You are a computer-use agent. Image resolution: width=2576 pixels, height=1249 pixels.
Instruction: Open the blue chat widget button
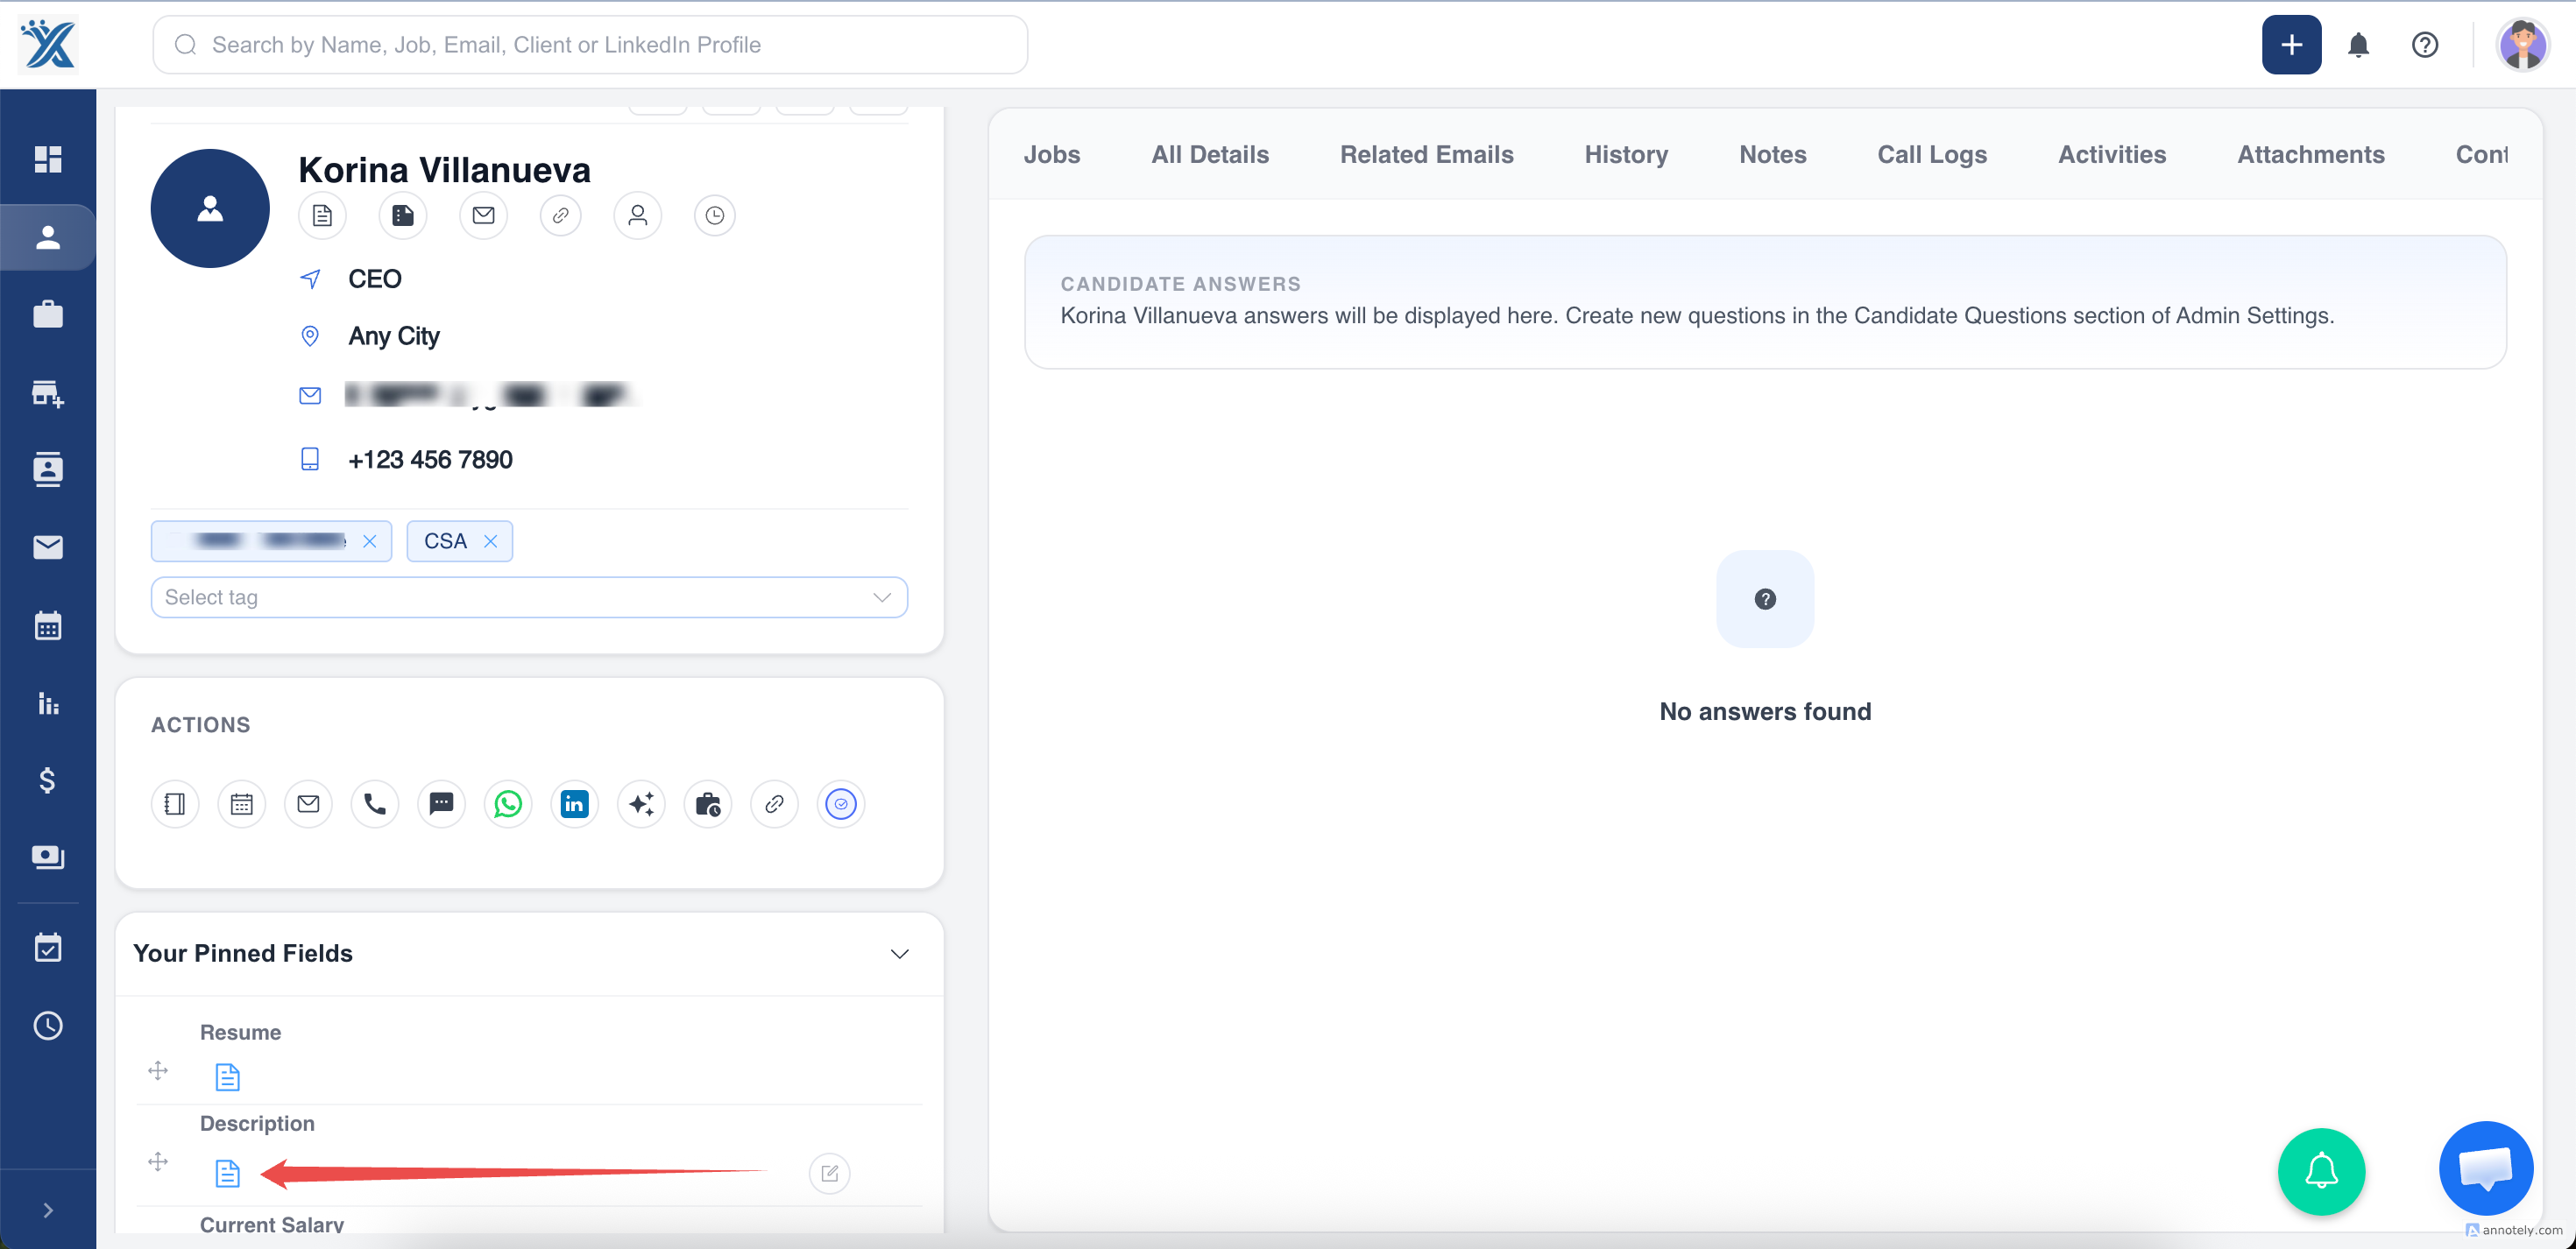pyautogui.click(x=2485, y=1168)
